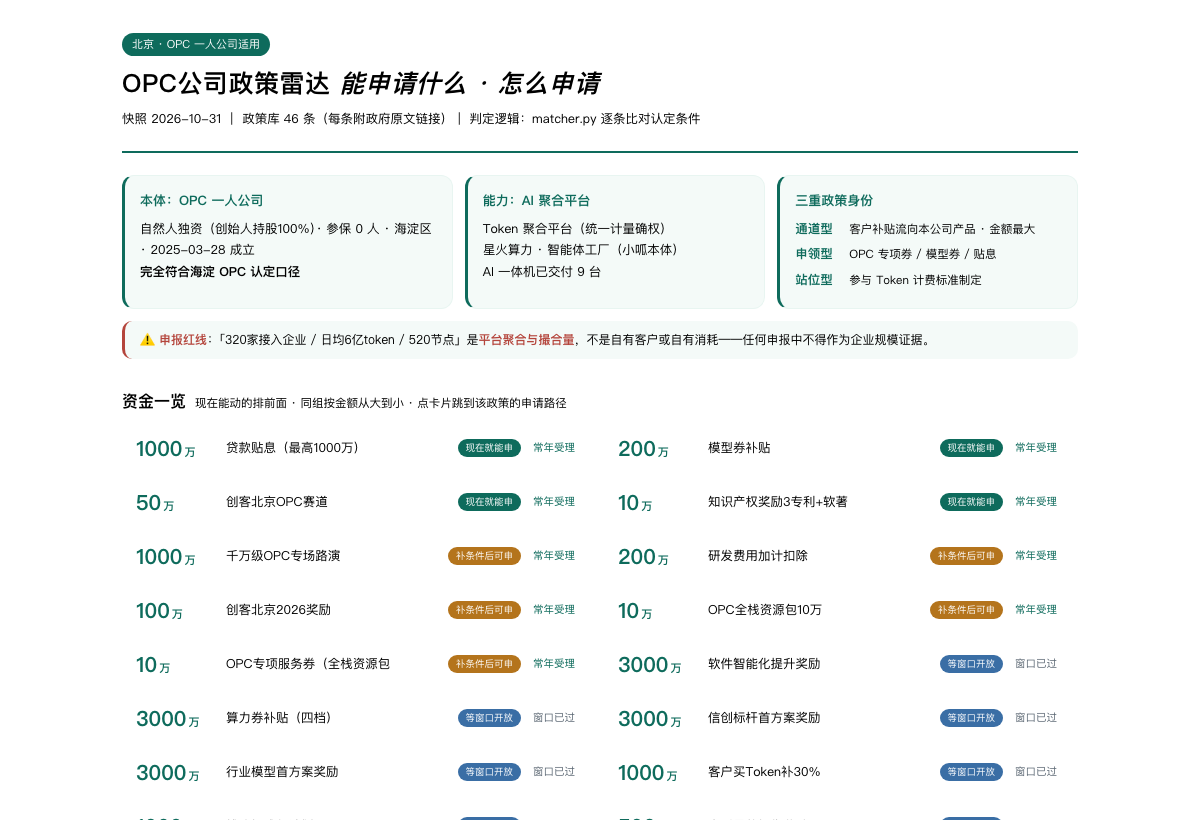Open the 信创标杆首方案奖励 funding card

[841, 718]
